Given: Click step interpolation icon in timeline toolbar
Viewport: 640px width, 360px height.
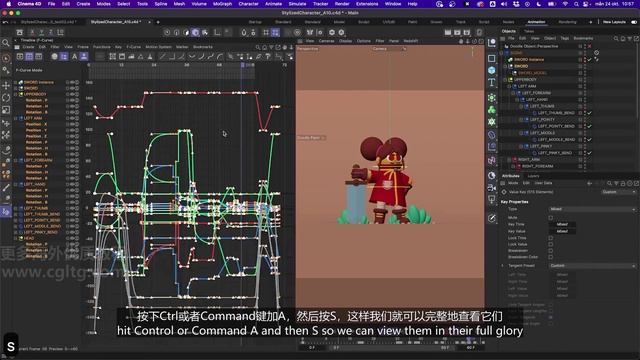Looking at the screenshot, I should (x=172, y=57).
